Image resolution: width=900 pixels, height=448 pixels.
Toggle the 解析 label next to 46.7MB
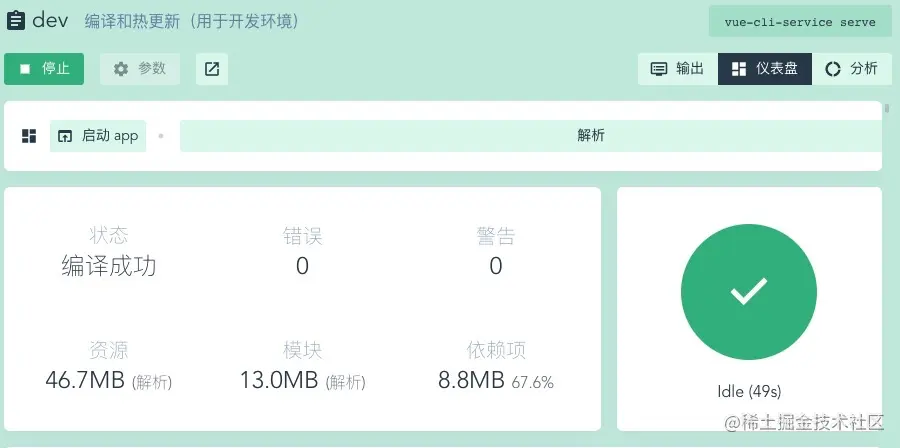click(x=152, y=381)
